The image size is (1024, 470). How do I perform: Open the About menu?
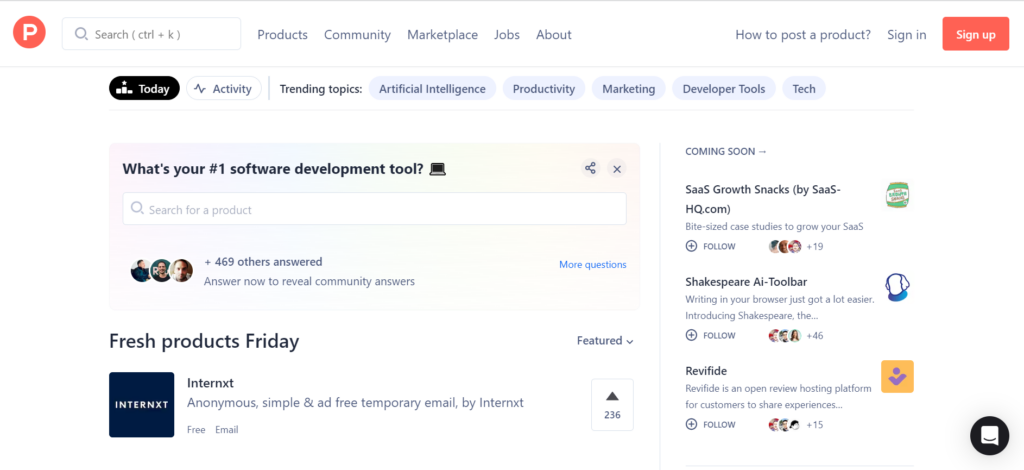[x=554, y=35]
